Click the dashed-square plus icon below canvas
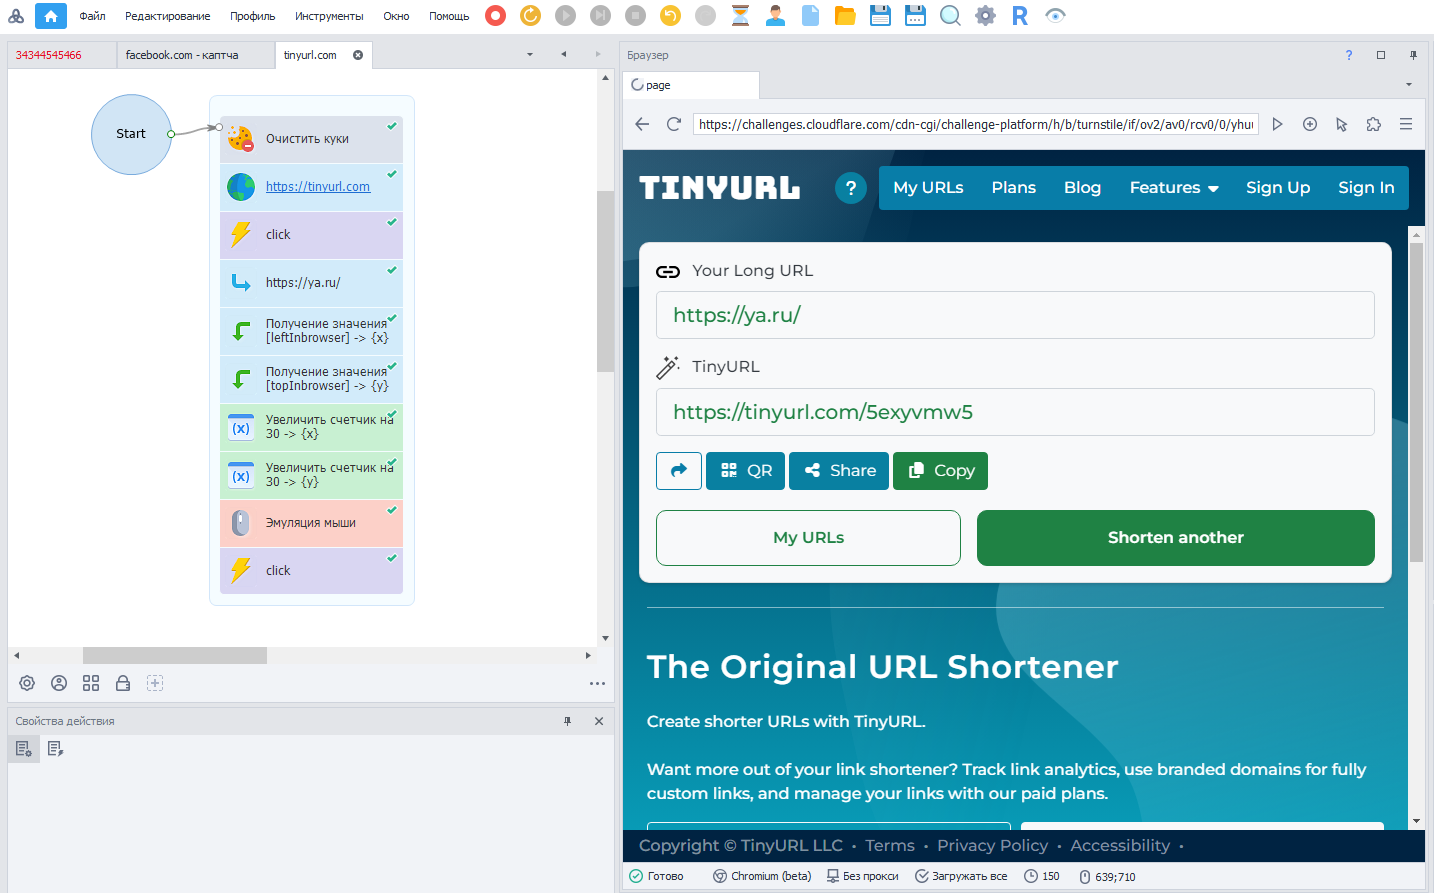Image resolution: width=1434 pixels, height=893 pixels. pos(155,683)
